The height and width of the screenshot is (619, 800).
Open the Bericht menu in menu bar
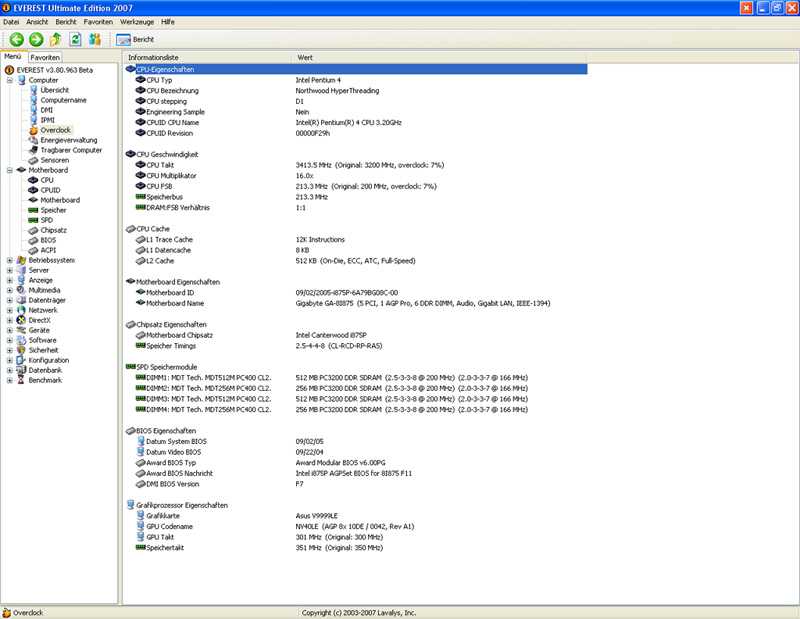pyautogui.click(x=66, y=22)
